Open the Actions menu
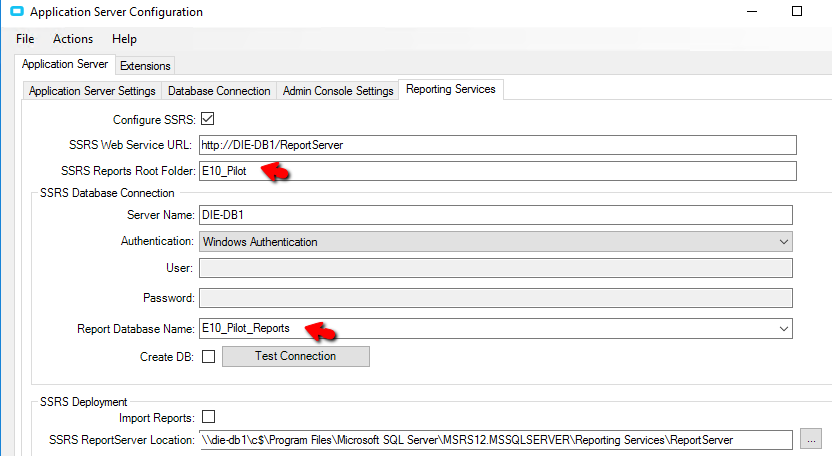This screenshot has width=832, height=456. point(73,39)
